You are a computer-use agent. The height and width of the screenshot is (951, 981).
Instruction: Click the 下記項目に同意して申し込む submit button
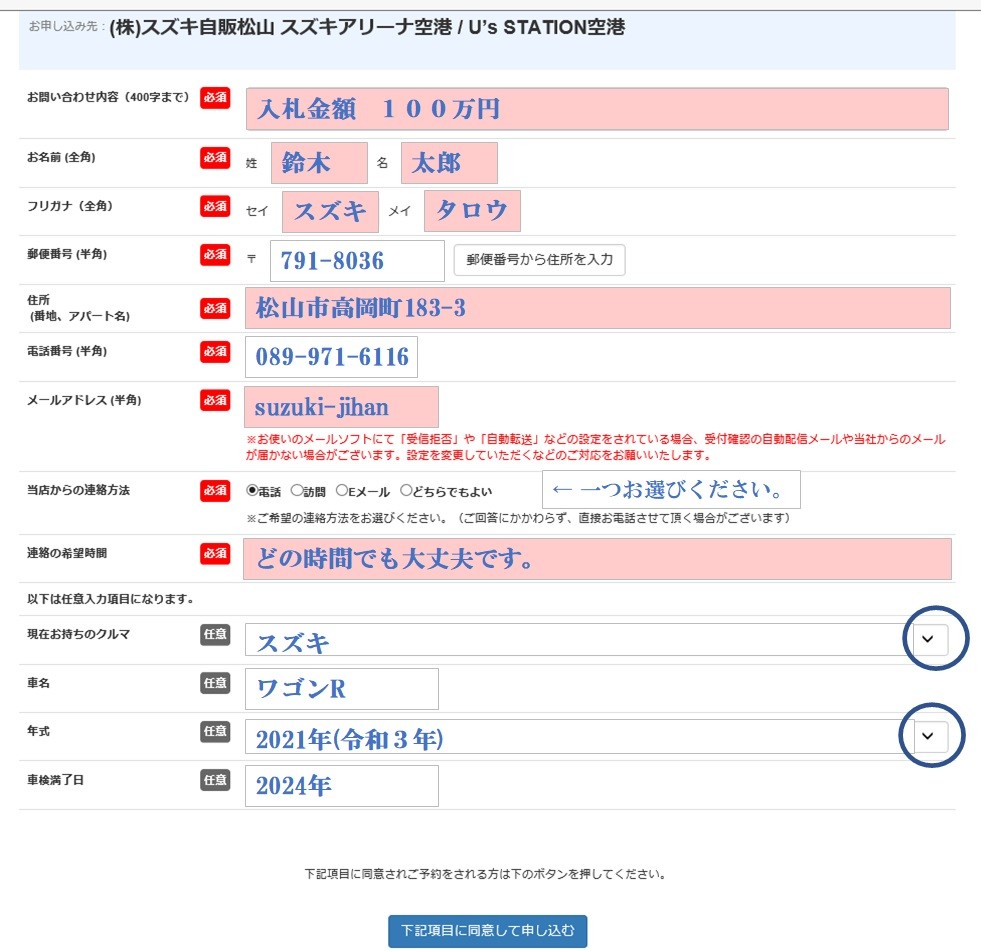487,931
